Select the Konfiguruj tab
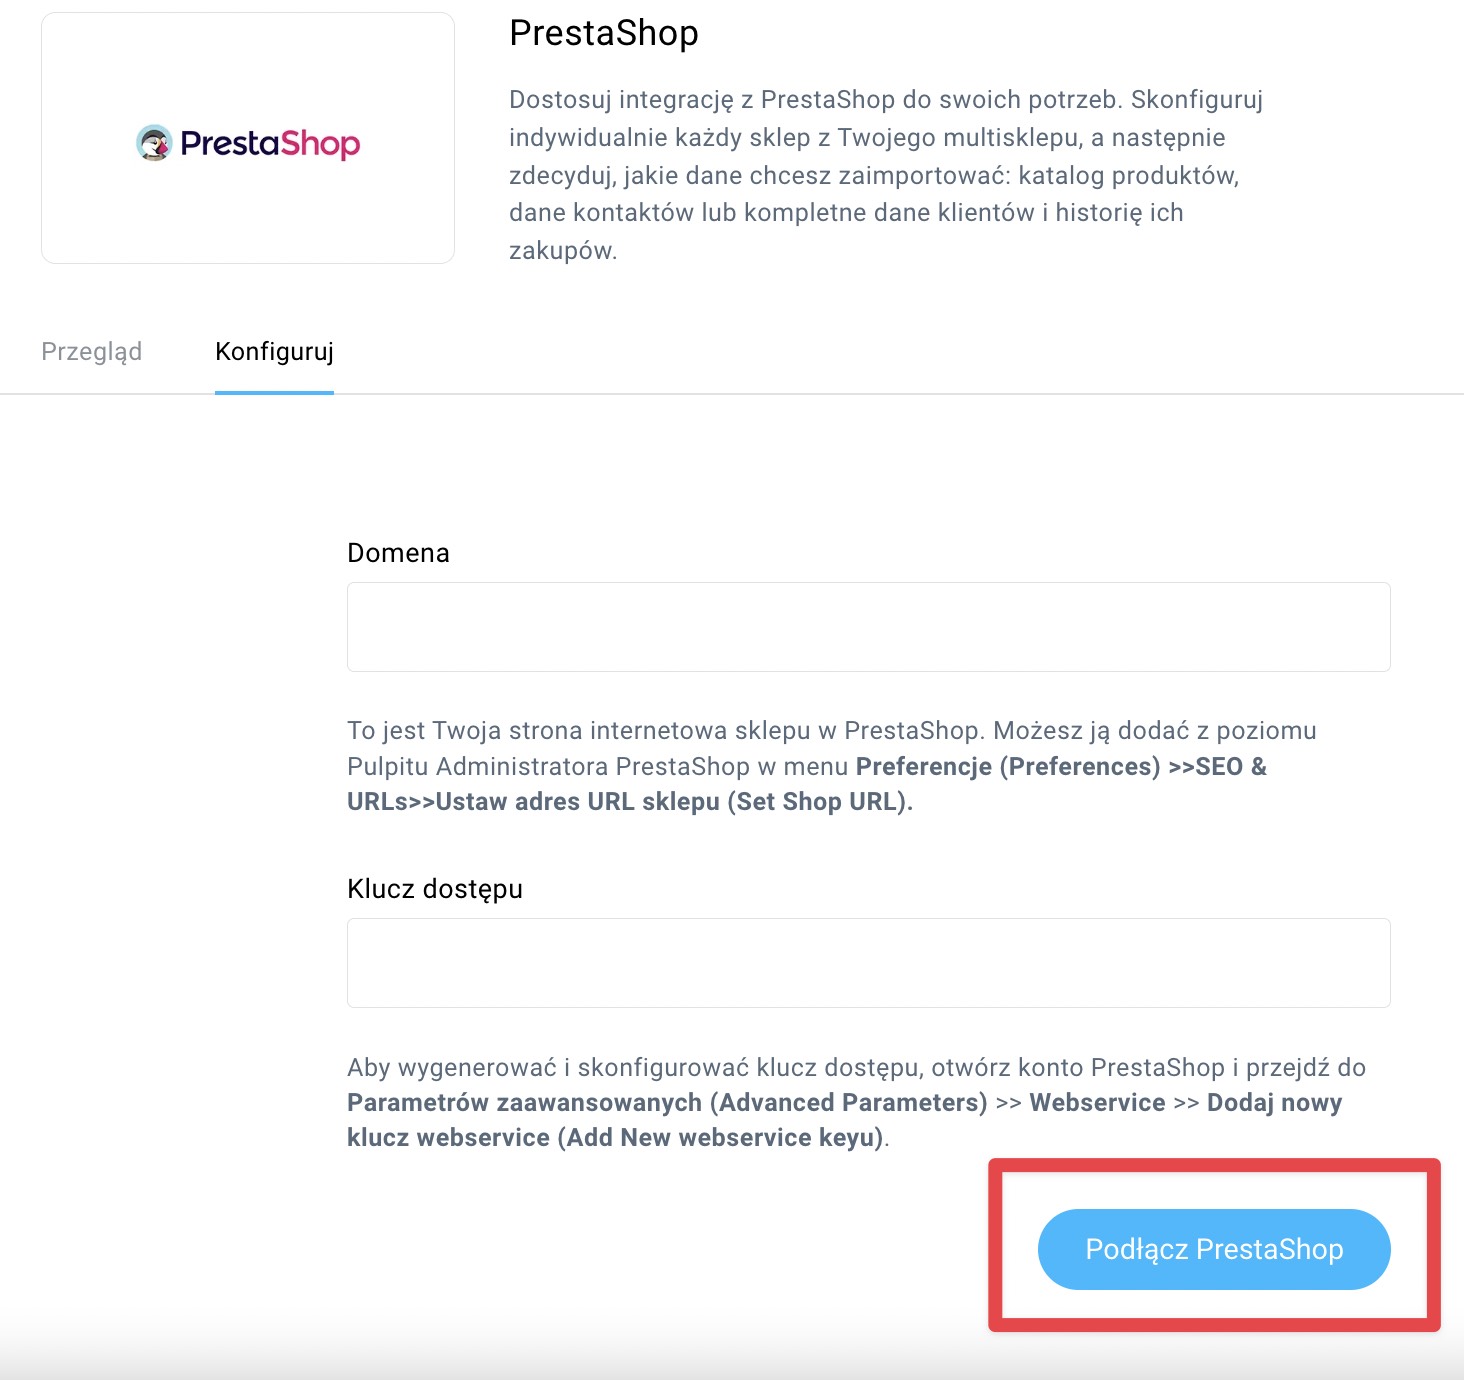This screenshot has width=1464, height=1380. (274, 352)
